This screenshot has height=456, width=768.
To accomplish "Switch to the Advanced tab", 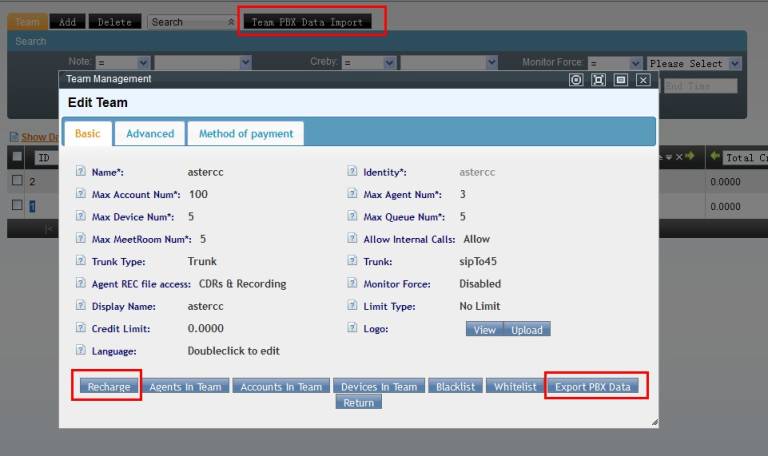I will [x=150, y=133].
